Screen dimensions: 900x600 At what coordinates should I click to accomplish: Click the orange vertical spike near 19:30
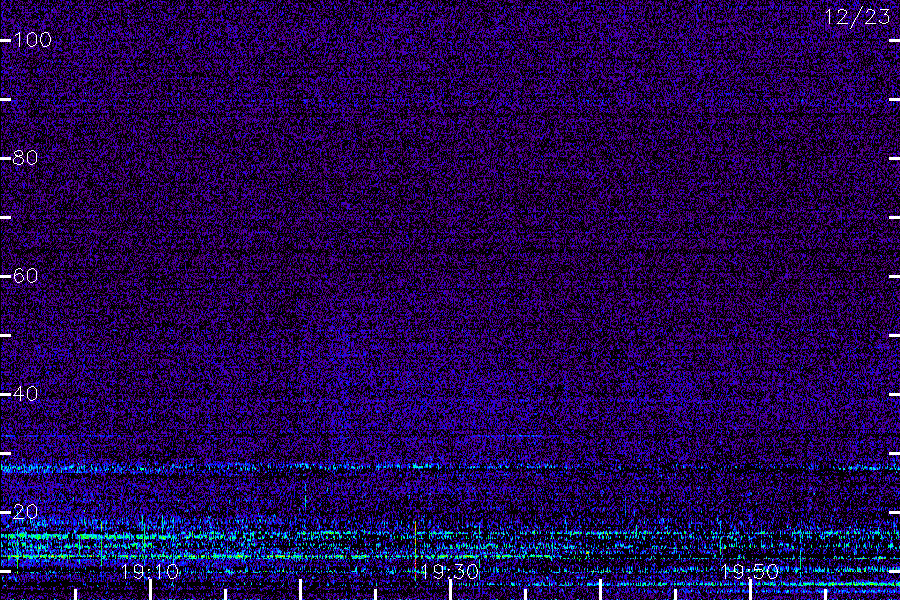[415, 550]
